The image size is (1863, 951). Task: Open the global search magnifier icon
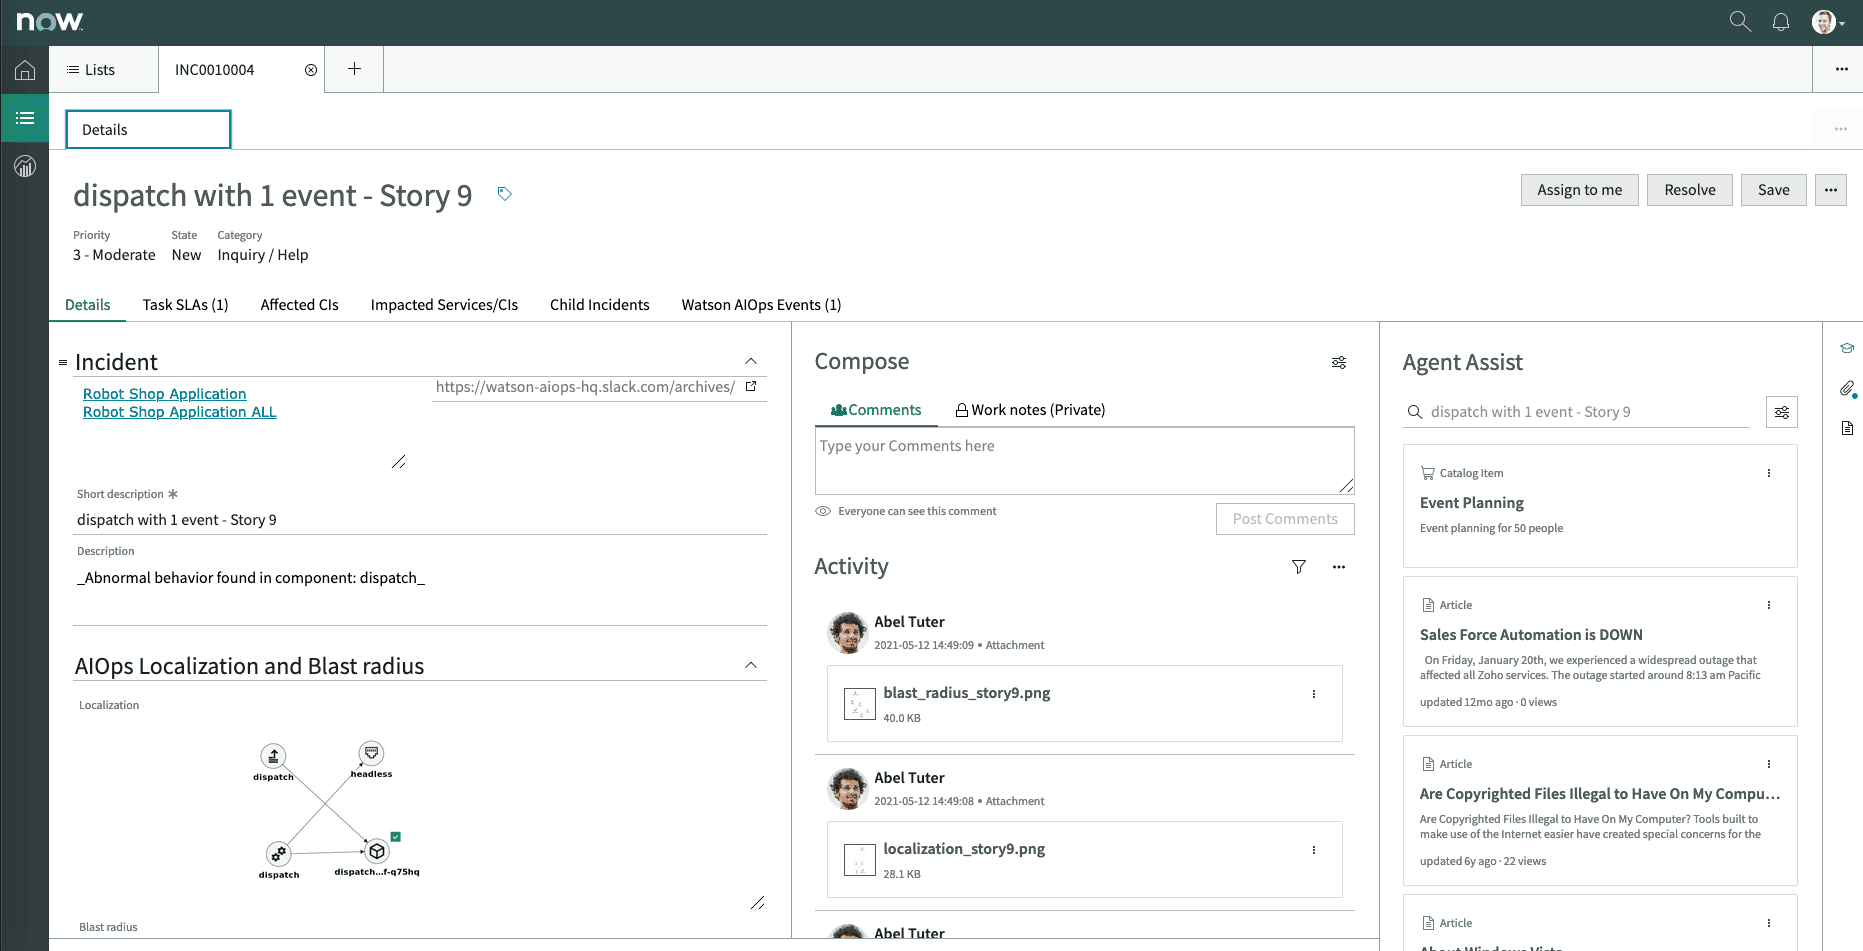[1740, 22]
